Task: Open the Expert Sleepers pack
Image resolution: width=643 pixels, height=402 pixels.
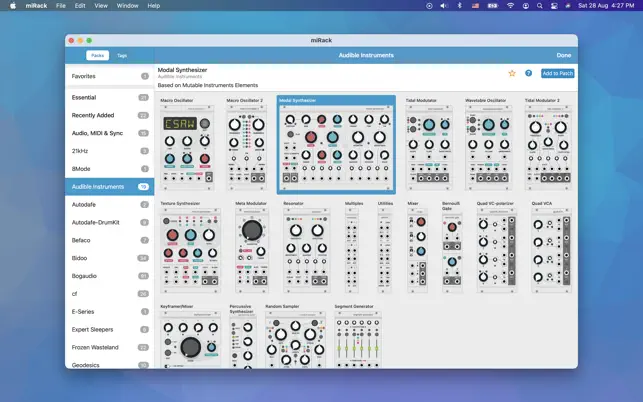Action: click(x=109, y=329)
